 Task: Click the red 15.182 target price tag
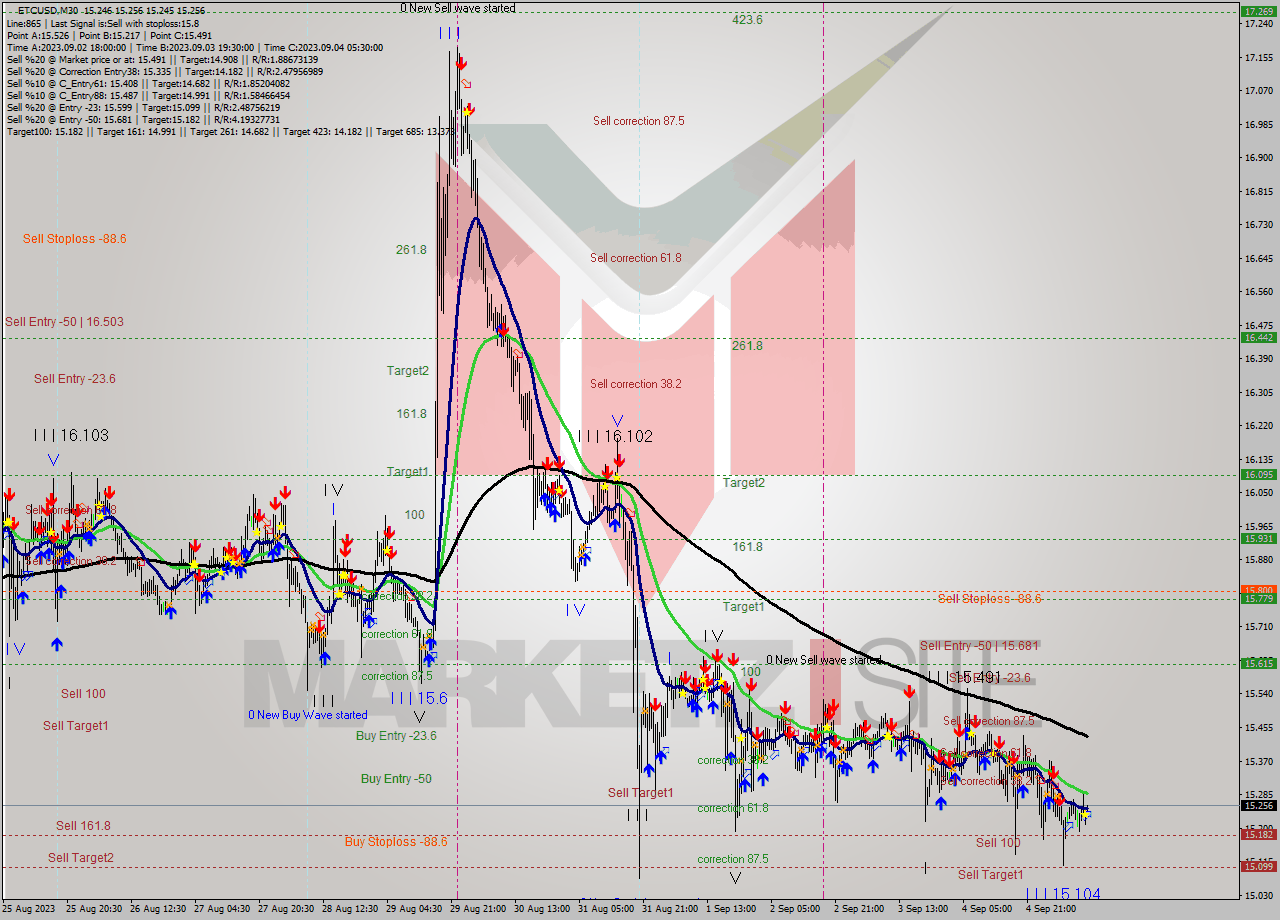(x=1258, y=834)
